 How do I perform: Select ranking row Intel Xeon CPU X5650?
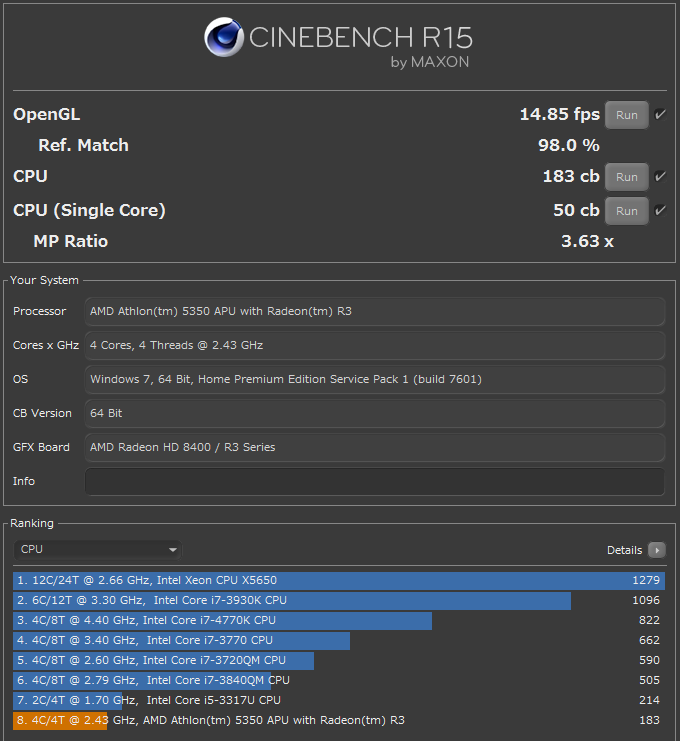coord(339,580)
